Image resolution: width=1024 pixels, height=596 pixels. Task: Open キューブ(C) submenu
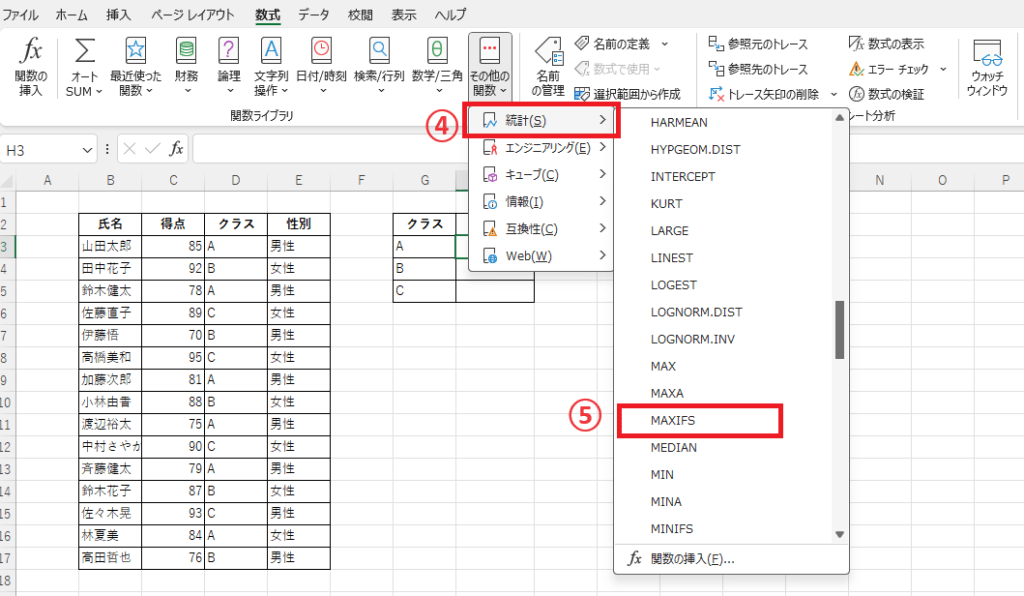coord(541,174)
